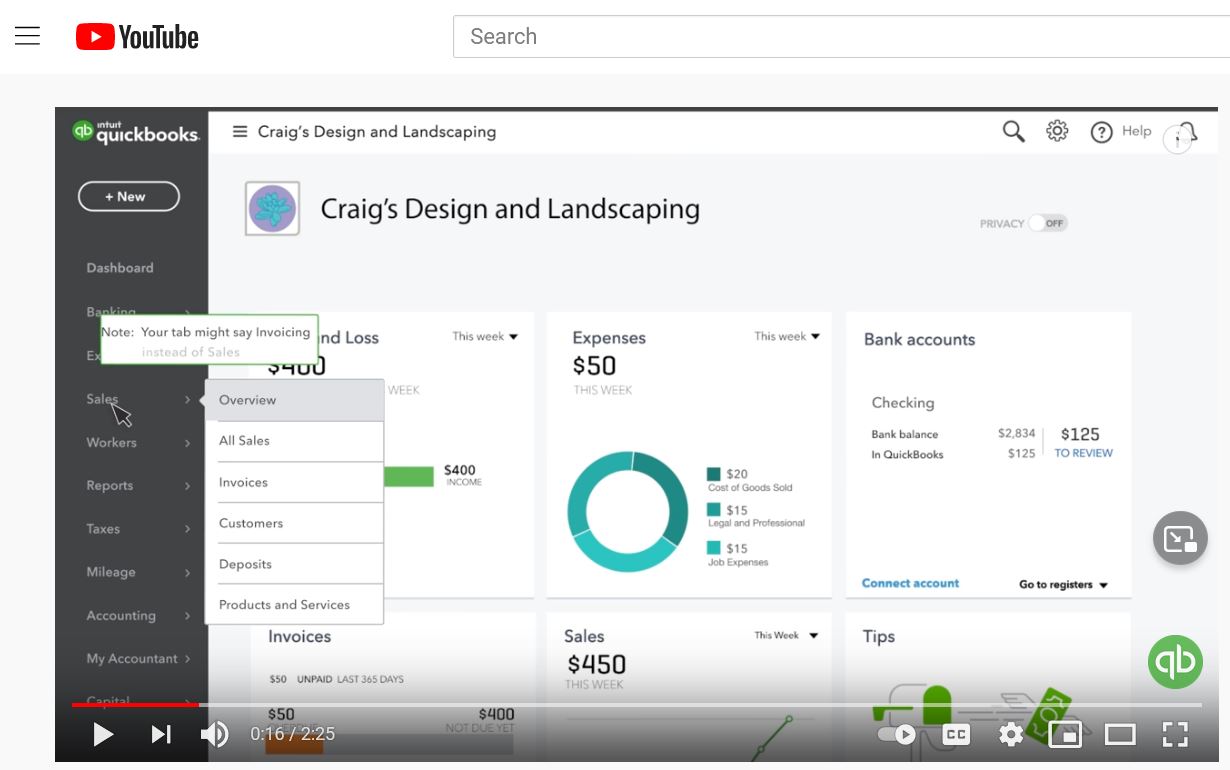Click the TO REVIEW link
The image size is (1230, 770).
click(1084, 453)
